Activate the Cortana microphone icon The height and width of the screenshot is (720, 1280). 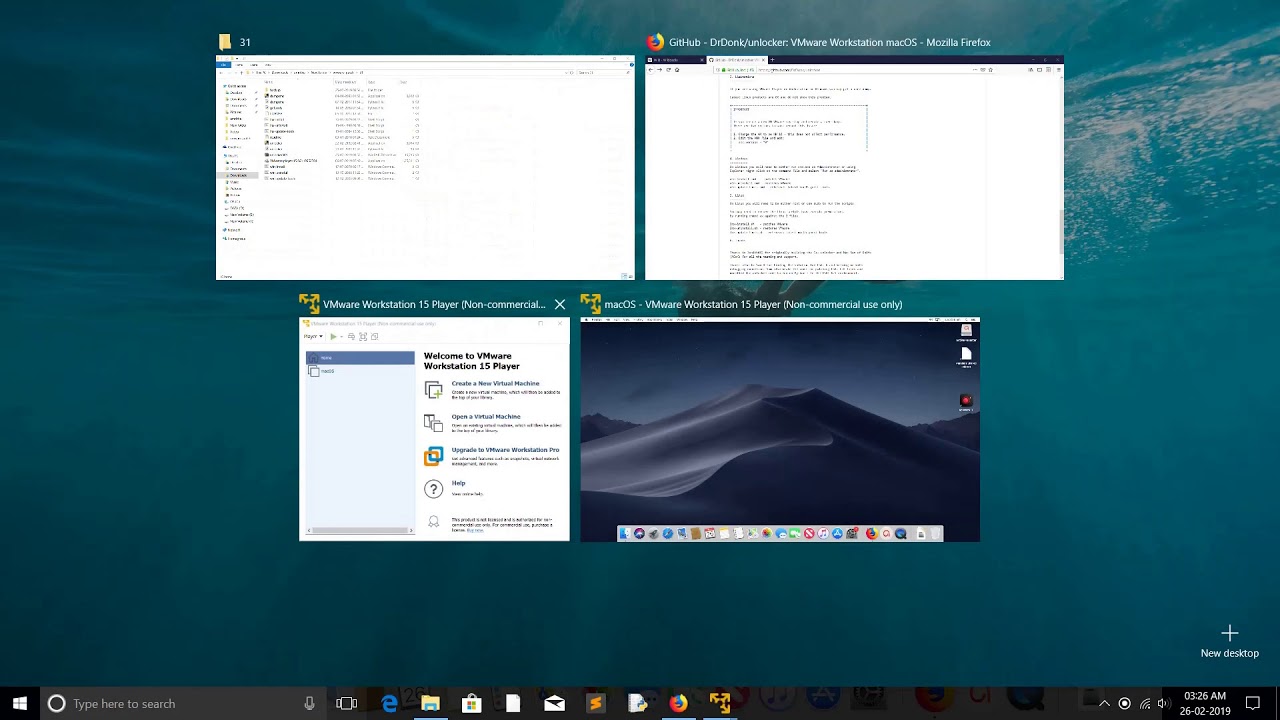click(x=309, y=703)
